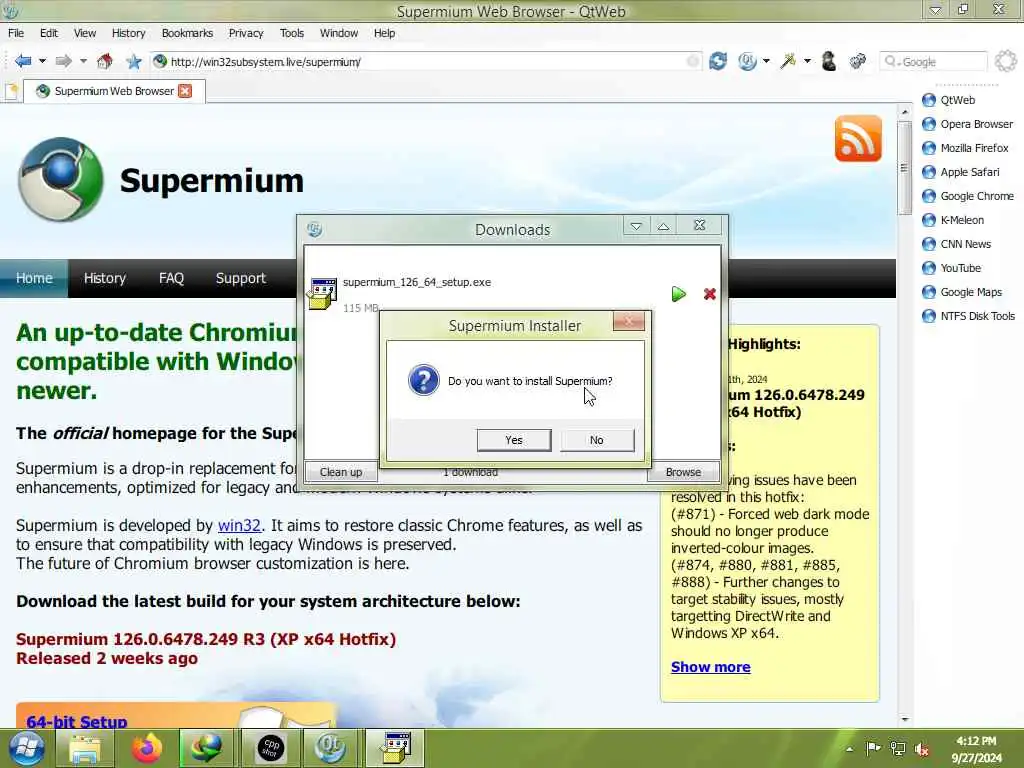Open the magic wand tool icon
The image size is (1024, 768).
click(x=788, y=61)
